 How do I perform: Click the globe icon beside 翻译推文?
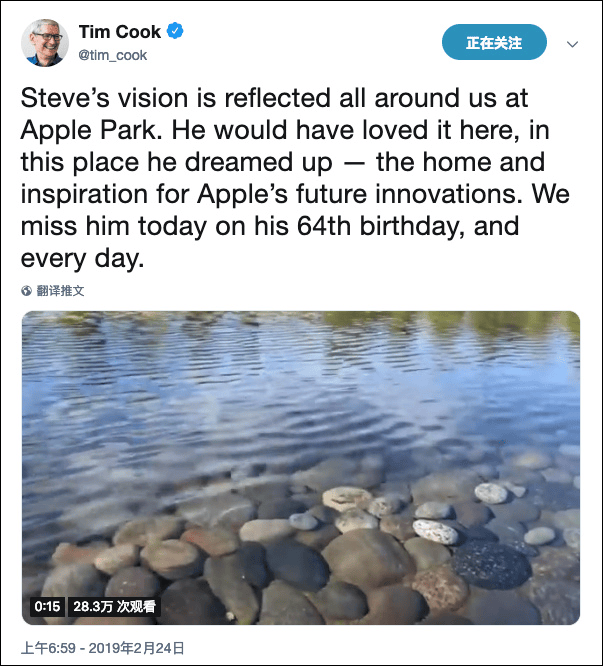(x=26, y=291)
